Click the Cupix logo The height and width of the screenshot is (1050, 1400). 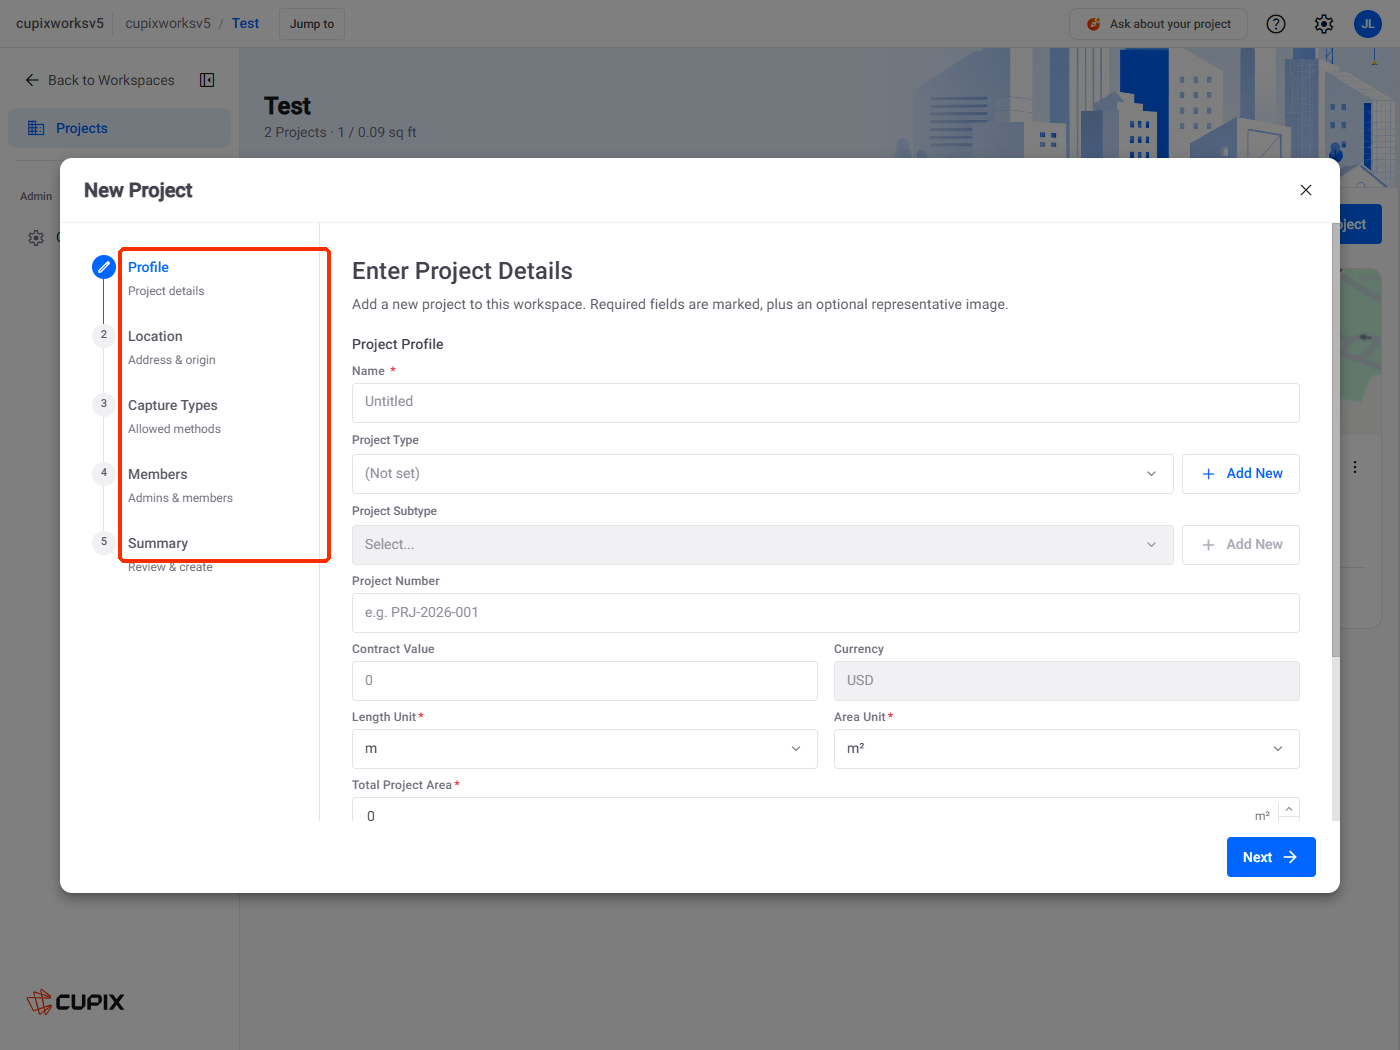click(76, 1002)
